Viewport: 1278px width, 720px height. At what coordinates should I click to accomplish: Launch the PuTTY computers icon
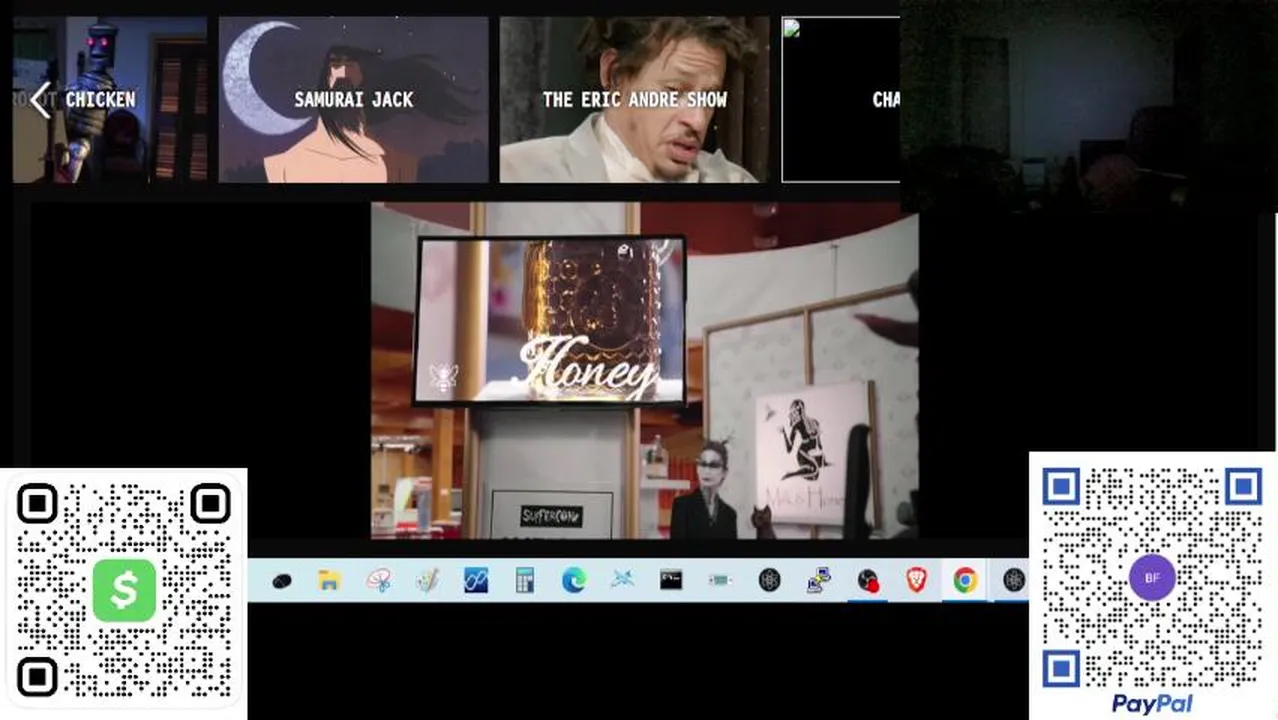tap(819, 580)
